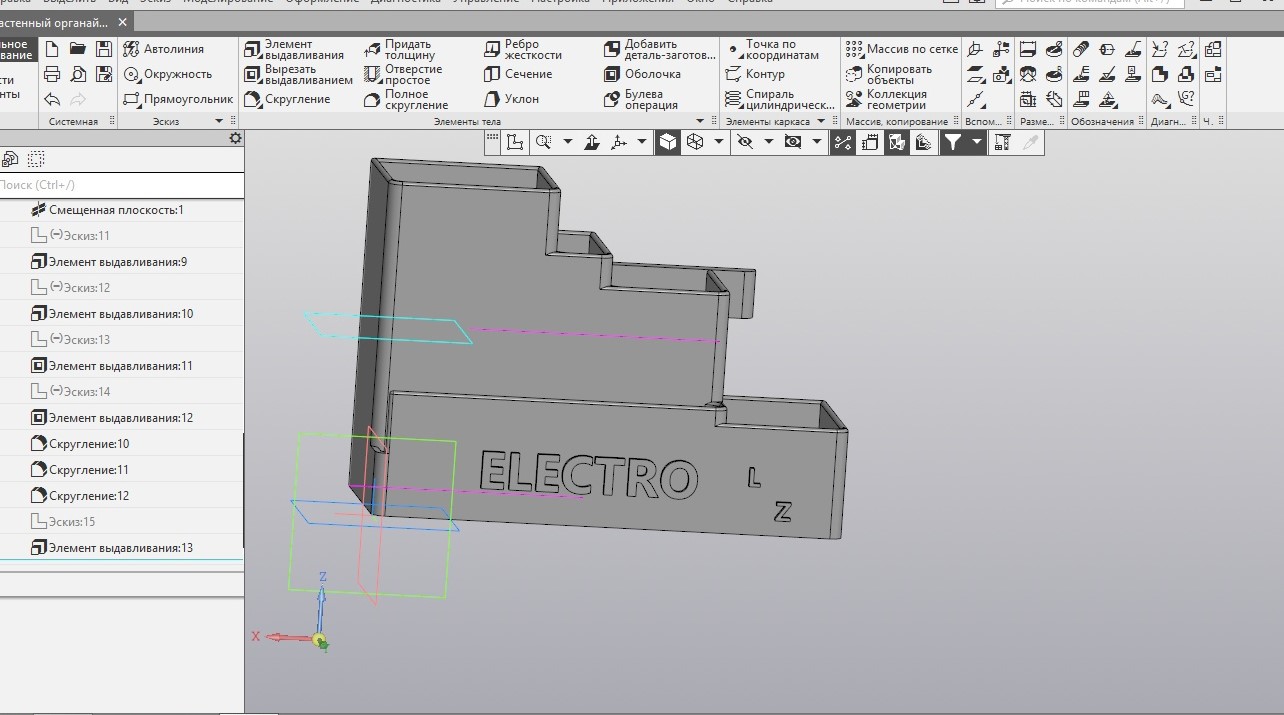Image resolution: width=1284 pixels, height=715 pixels.
Task: Toggle the shaded display mode cube icon
Action: tap(666, 141)
